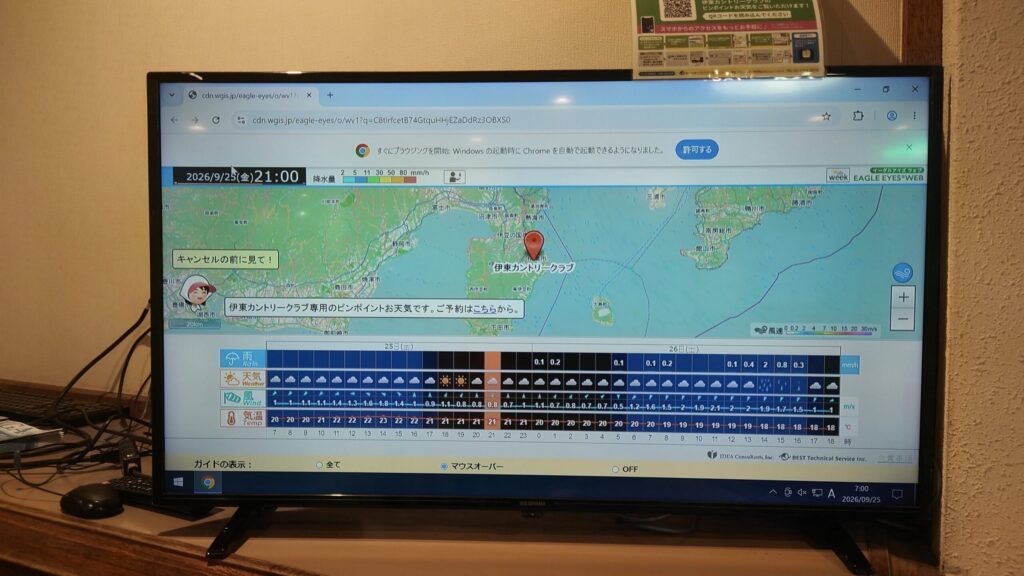
Task: Click the network tray icon
Action: coord(816,493)
